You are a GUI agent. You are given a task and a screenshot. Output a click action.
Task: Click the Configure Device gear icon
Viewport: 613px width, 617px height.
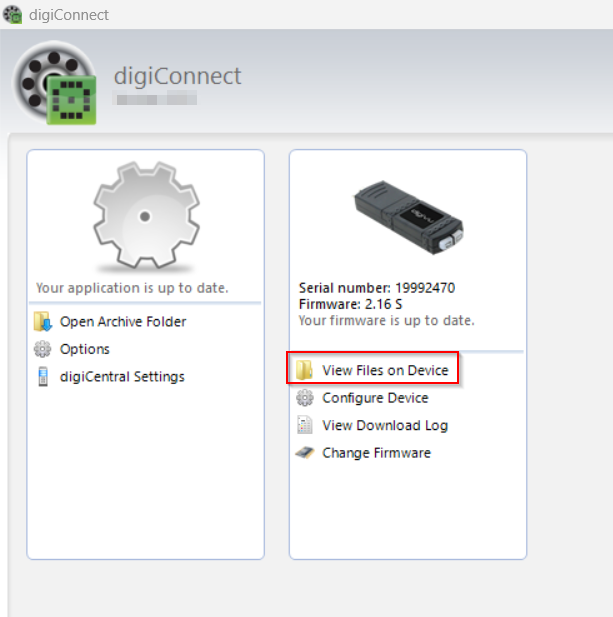[305, 398]
